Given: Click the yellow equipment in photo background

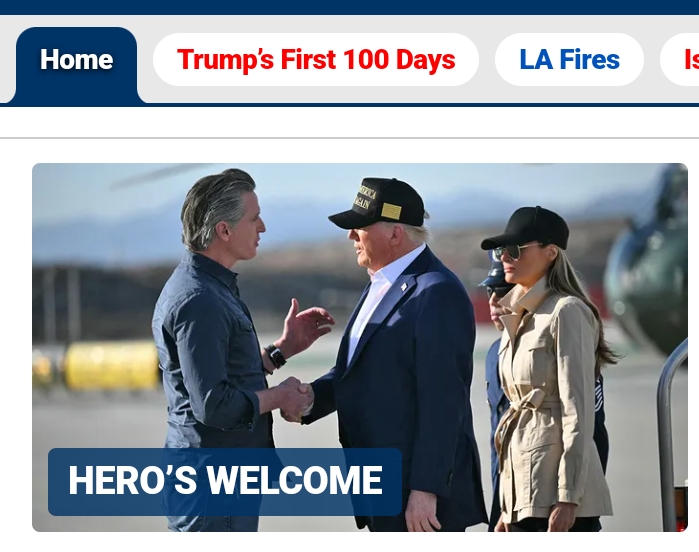Looking at the screenshot, I should 111,366.
